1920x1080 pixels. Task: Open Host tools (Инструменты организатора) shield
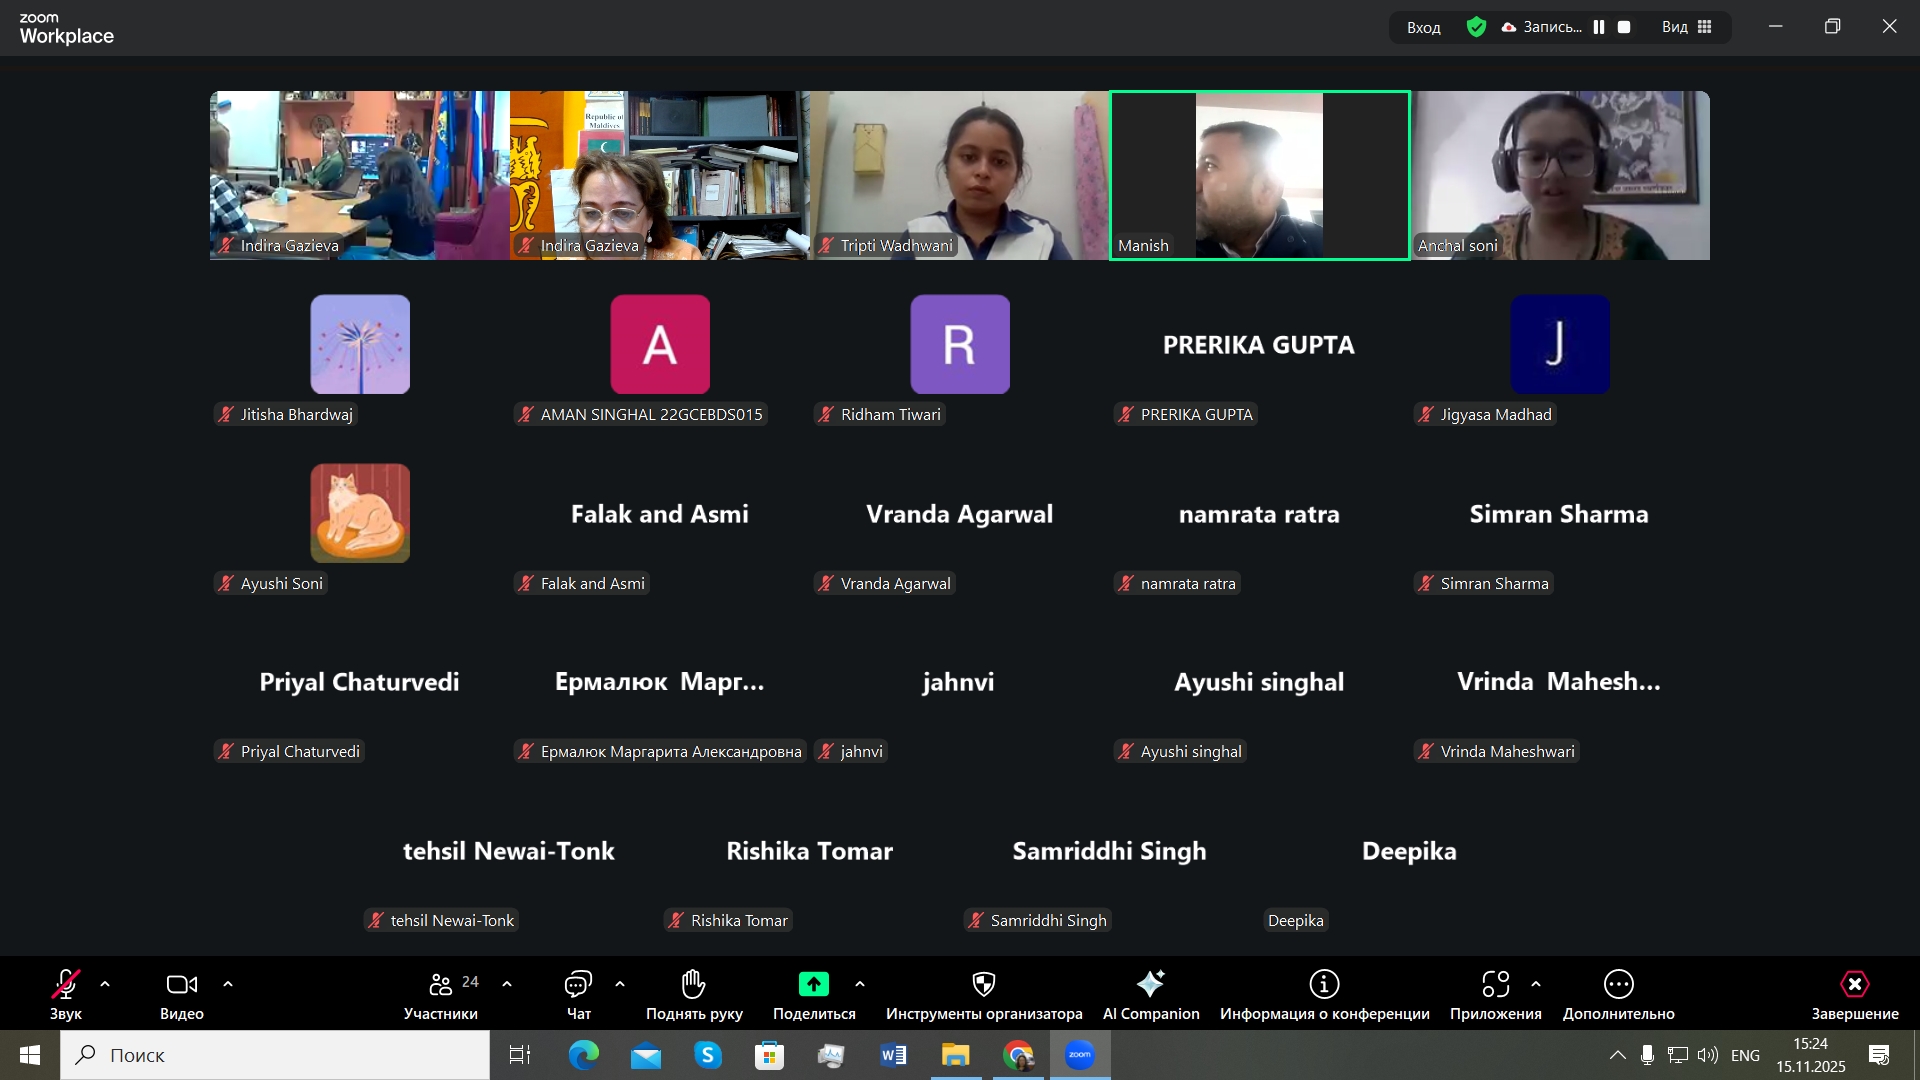tap(984, 985)
